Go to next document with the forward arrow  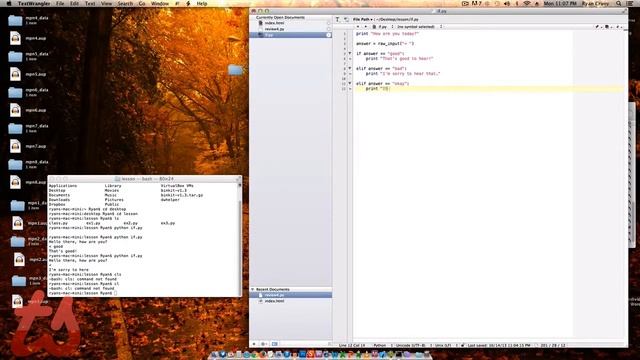[365, 27]
